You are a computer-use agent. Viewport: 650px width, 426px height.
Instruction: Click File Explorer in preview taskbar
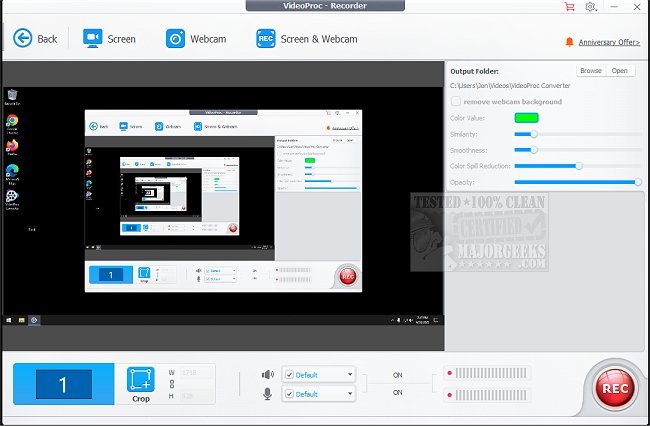coord(21,320)
